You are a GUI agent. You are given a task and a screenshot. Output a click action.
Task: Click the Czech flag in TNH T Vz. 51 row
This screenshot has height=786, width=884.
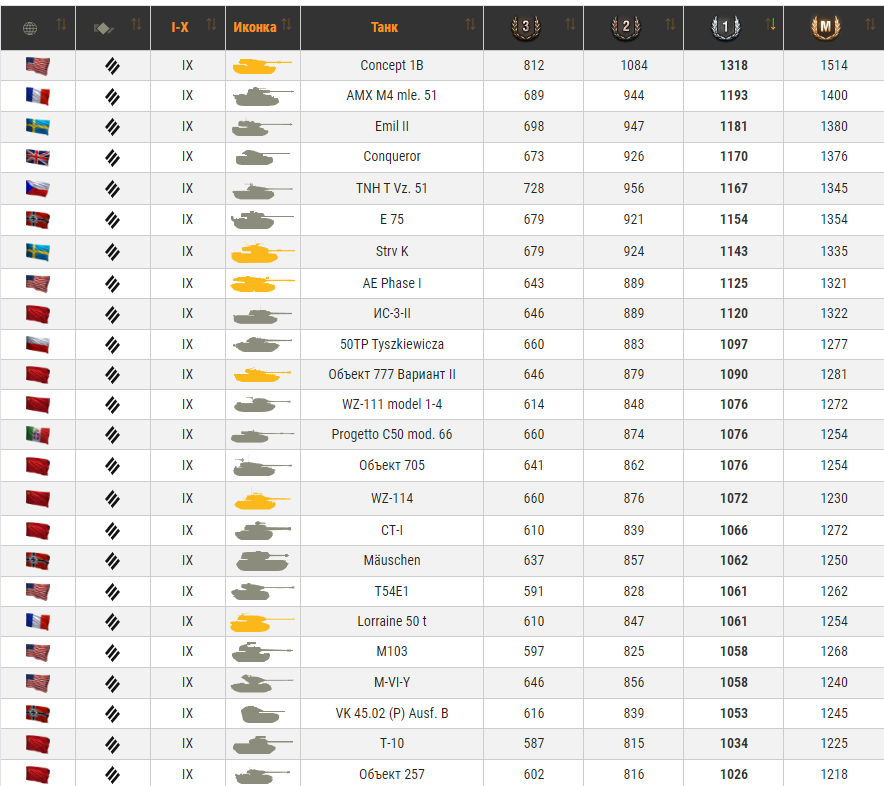[x=38, y=188]
